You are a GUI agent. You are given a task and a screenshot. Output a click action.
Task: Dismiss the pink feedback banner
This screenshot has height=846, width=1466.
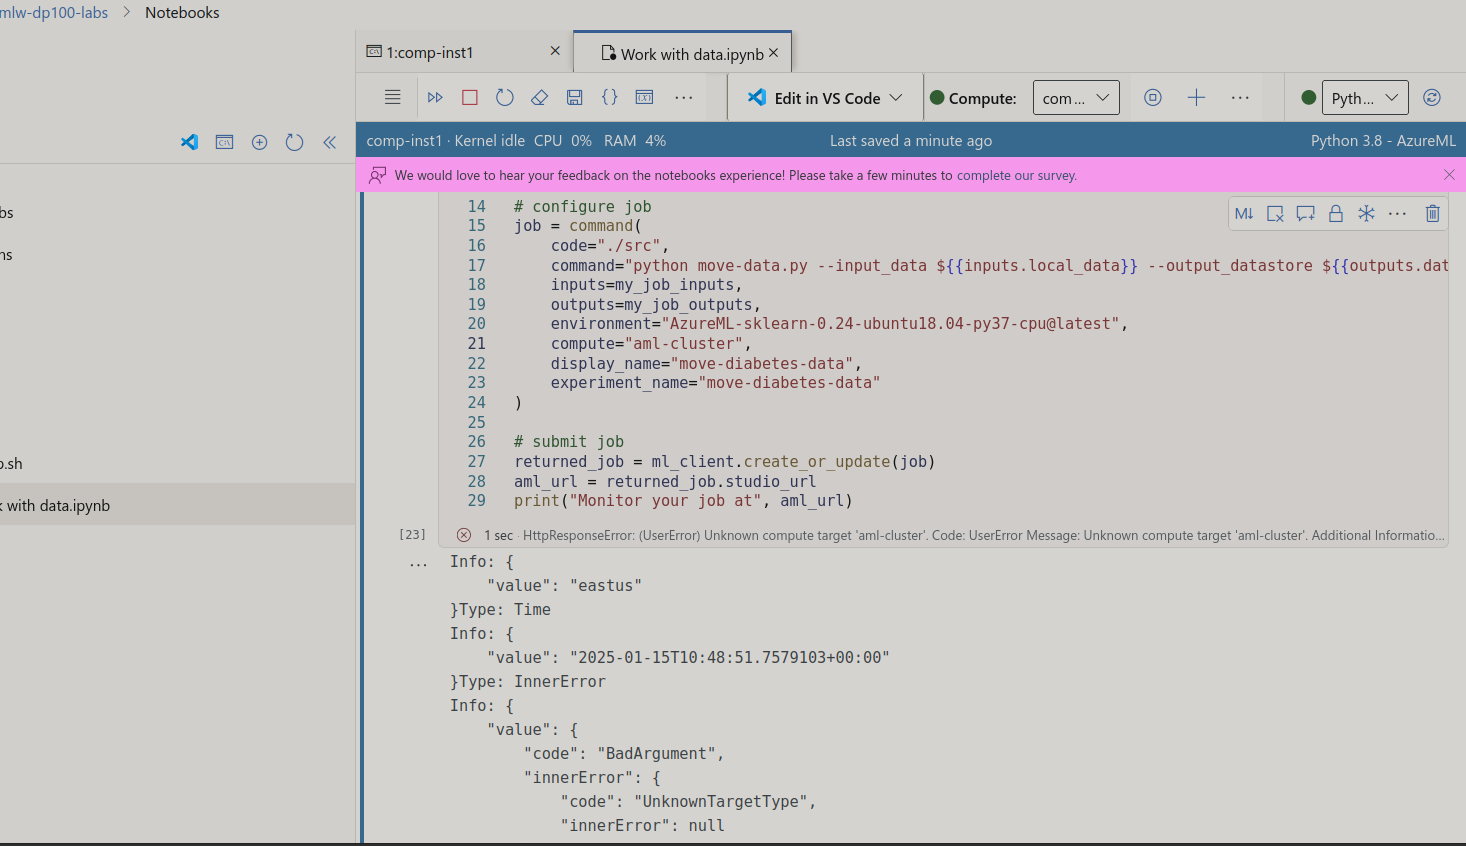(x=1449, y=175)
